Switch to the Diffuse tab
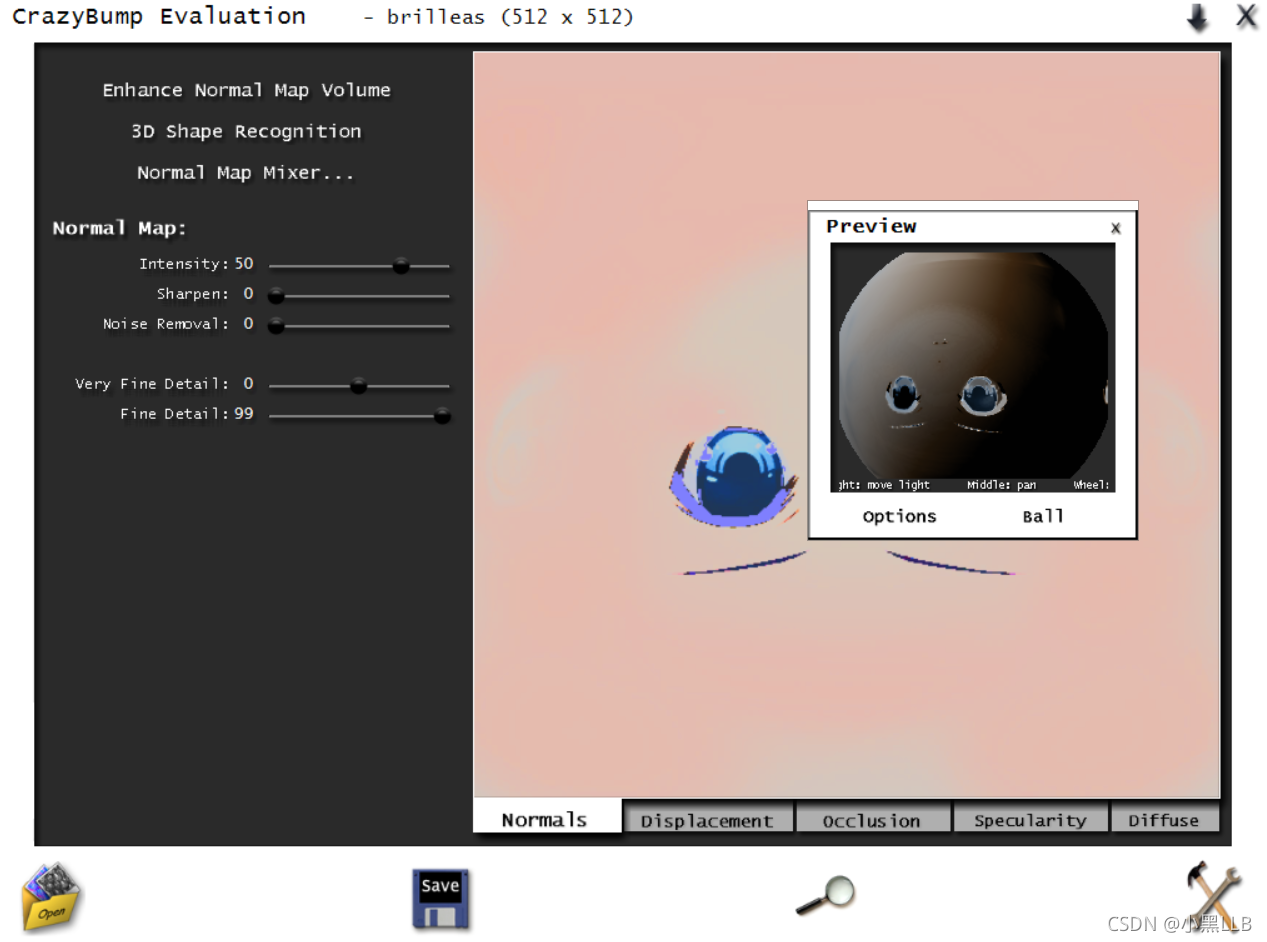The width and height of the screenshot is (1267, 942). (x=1164, y=820)
